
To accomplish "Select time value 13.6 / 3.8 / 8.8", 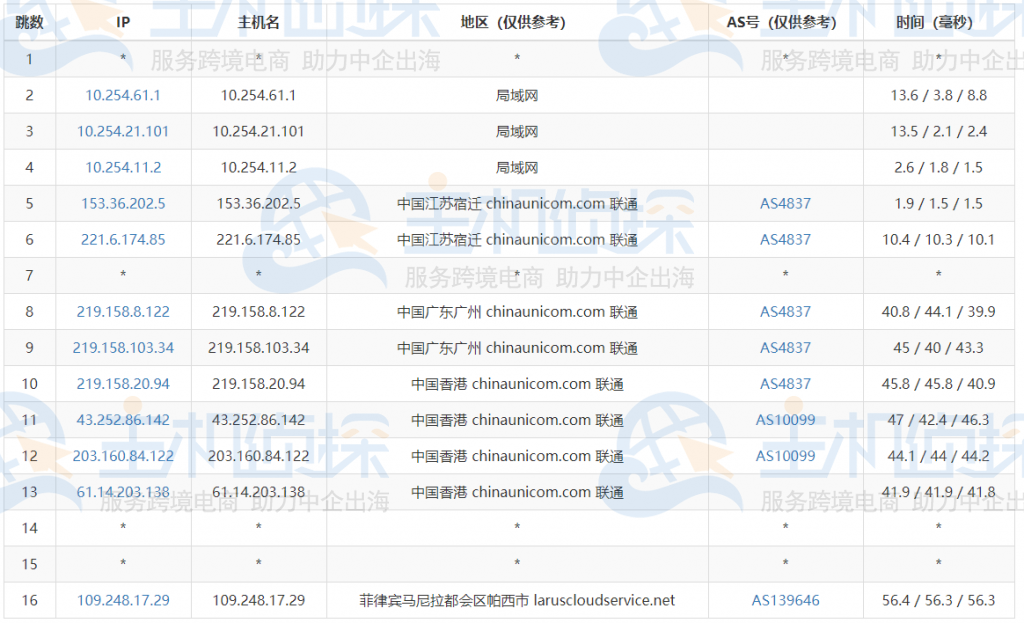I will pyautogui.click(x=938, y=95).
